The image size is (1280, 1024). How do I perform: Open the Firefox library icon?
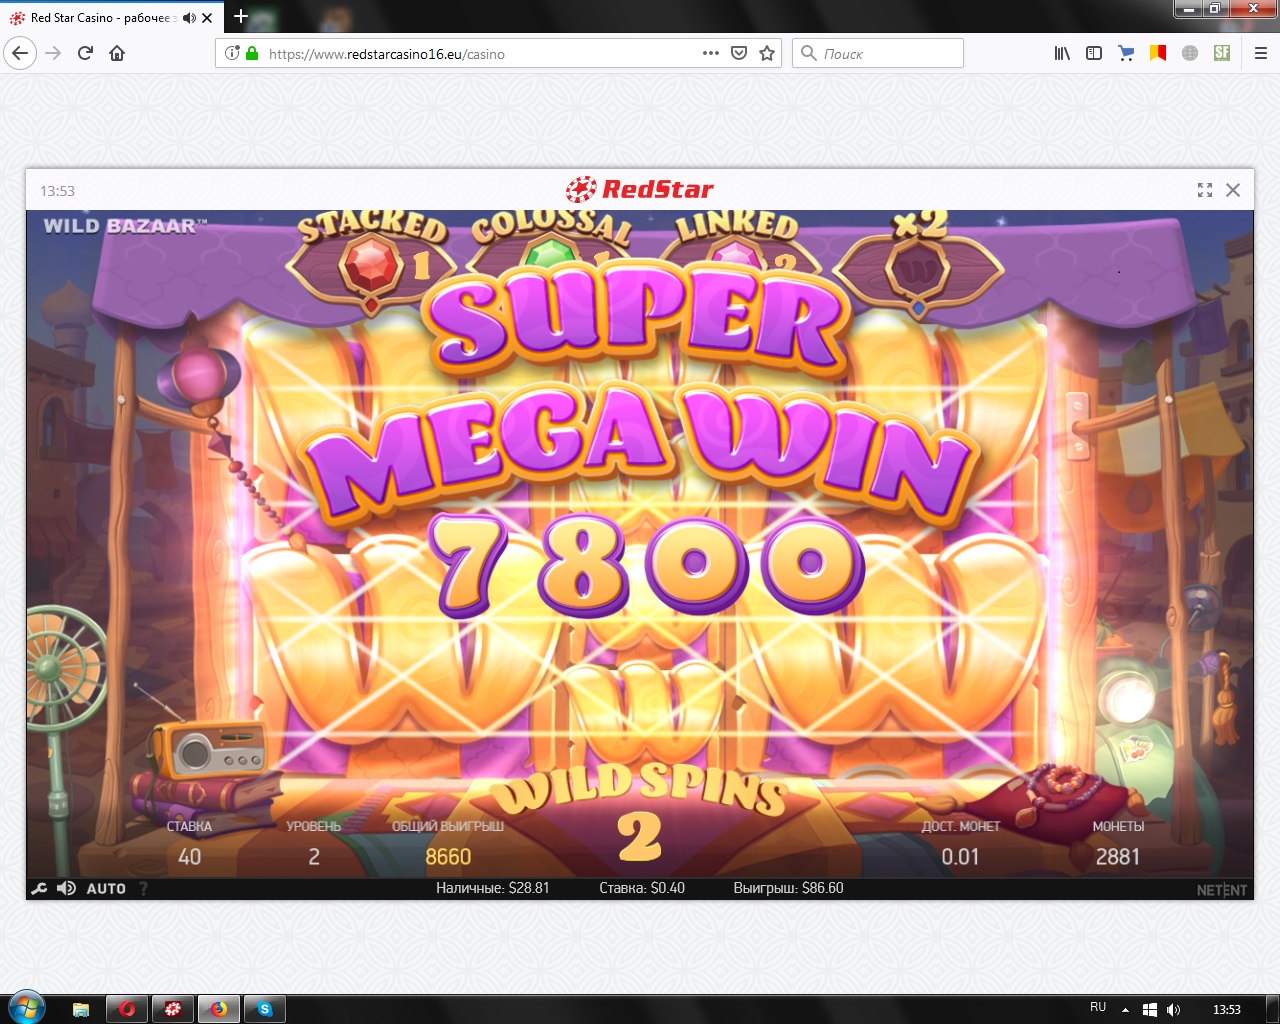pyautogui.click(x=1062, y=53)
